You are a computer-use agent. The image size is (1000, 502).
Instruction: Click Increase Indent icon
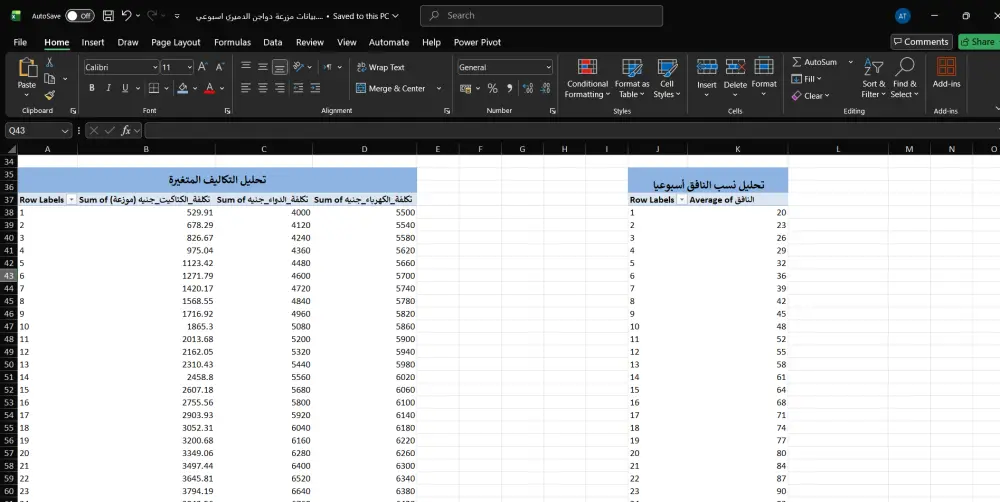[x=315, y=88]
